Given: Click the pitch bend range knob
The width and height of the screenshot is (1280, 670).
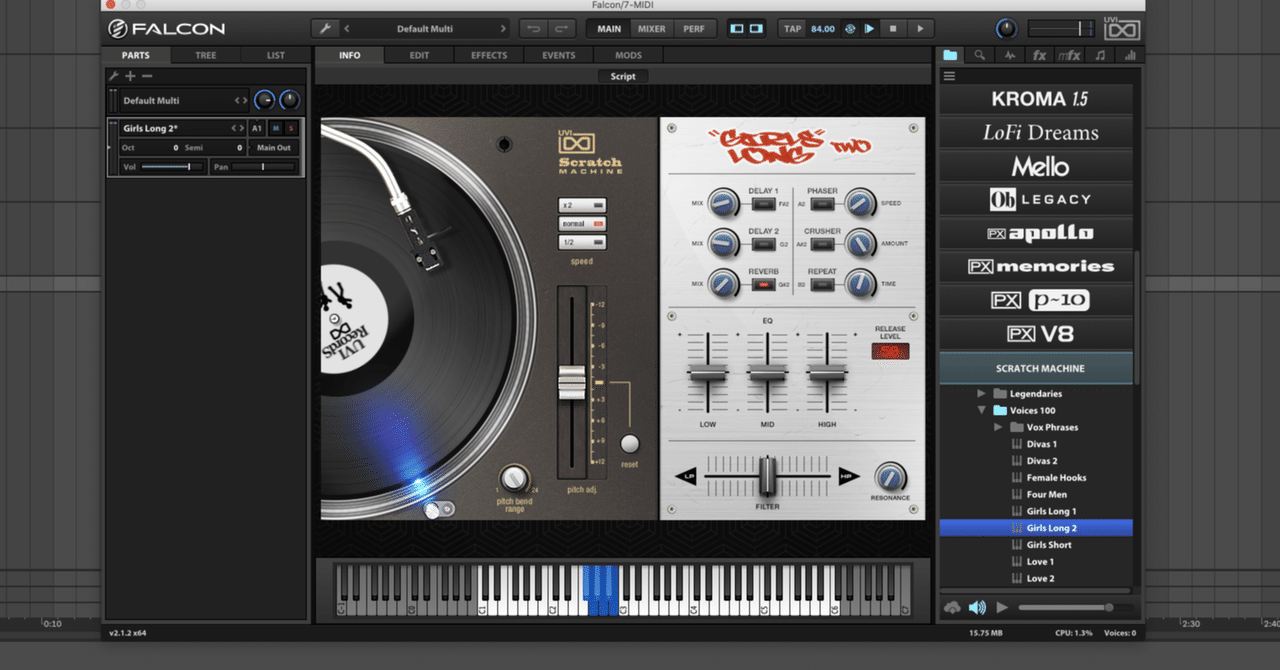Looking at the screenshot, I should [513, 477].
